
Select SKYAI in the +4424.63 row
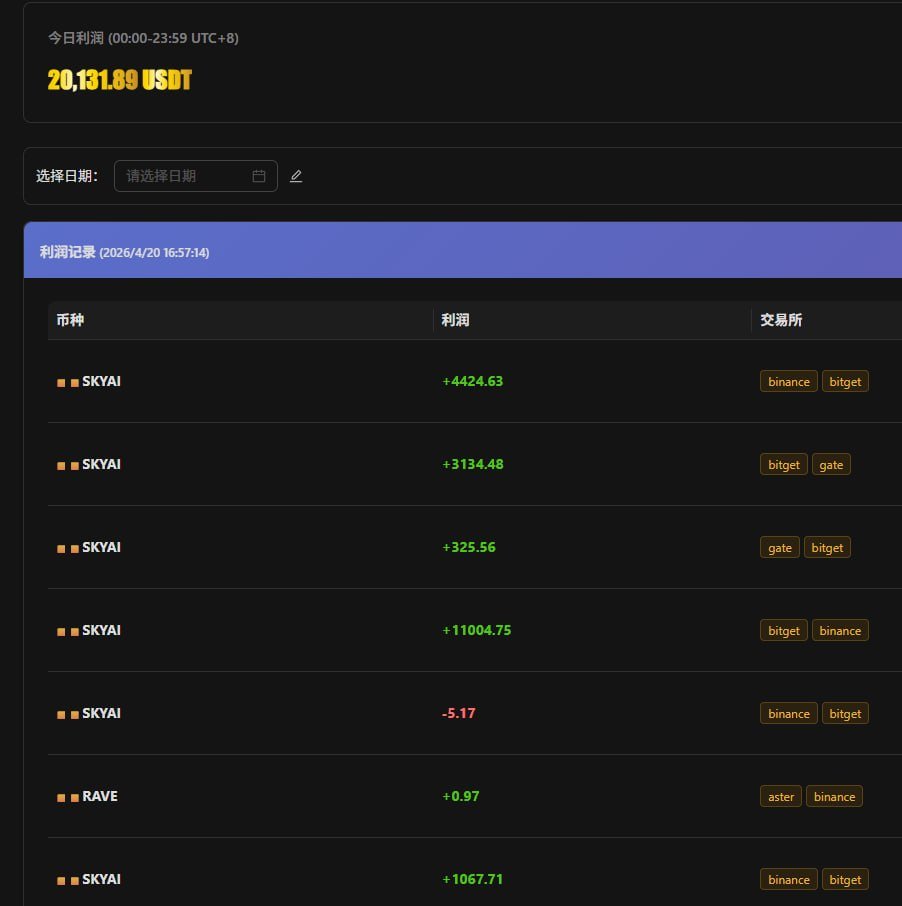[101, 381]
